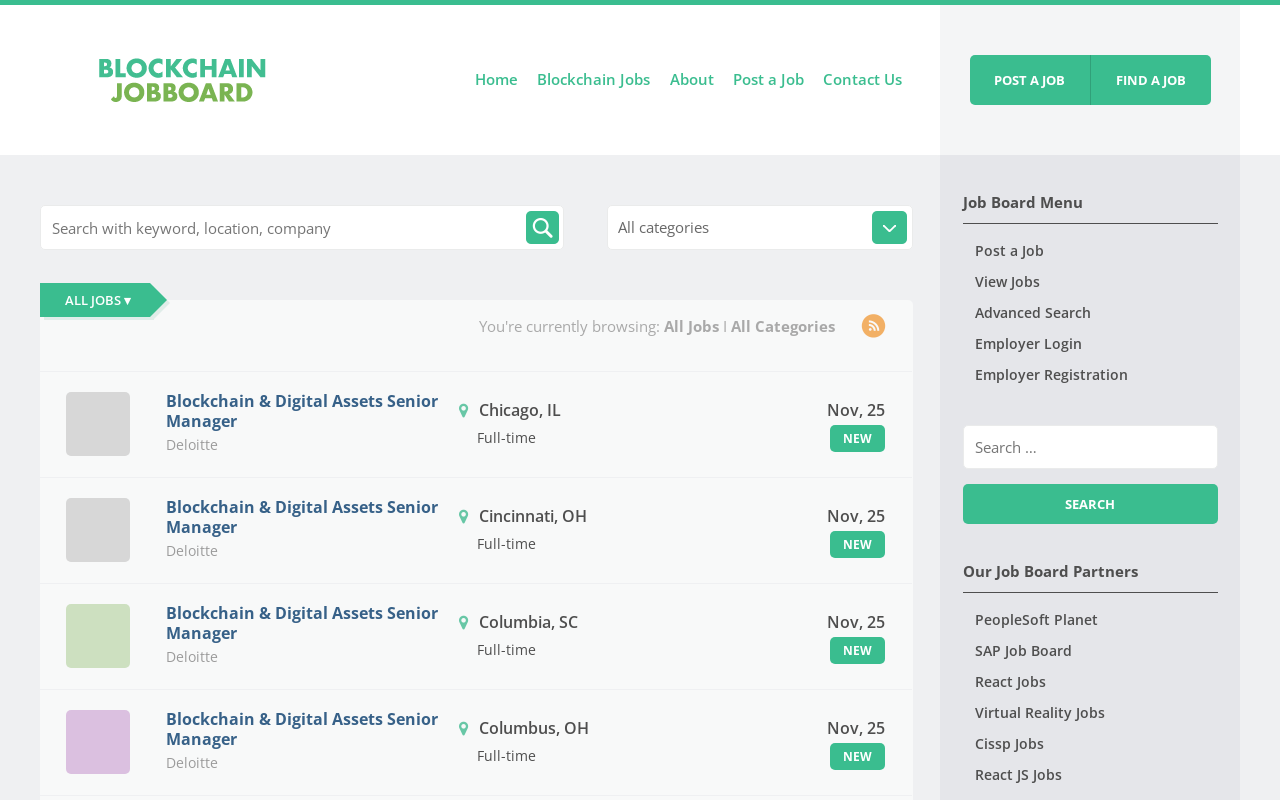1280x800 pixels.
Task: Open Virtual Reality Jobs partner link
Action: pyautogui.click(x=1040, y=713)
